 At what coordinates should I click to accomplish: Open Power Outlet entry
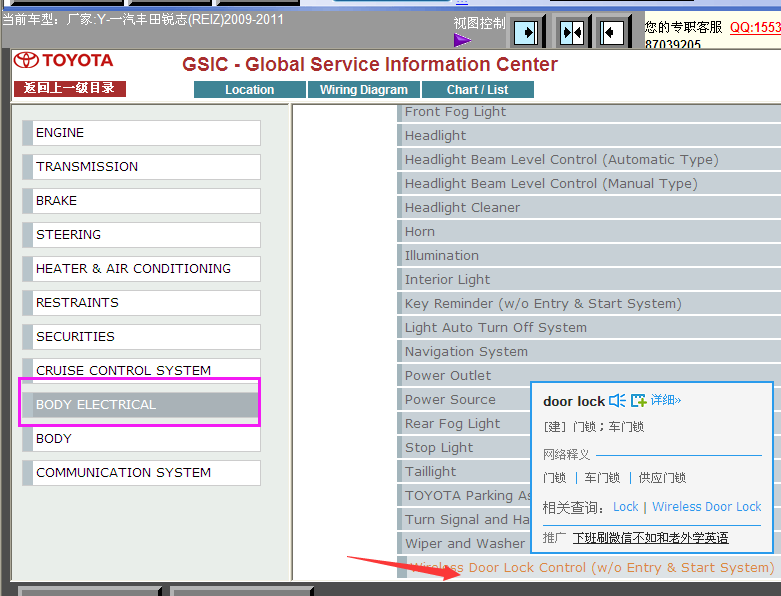pos(589,375)
